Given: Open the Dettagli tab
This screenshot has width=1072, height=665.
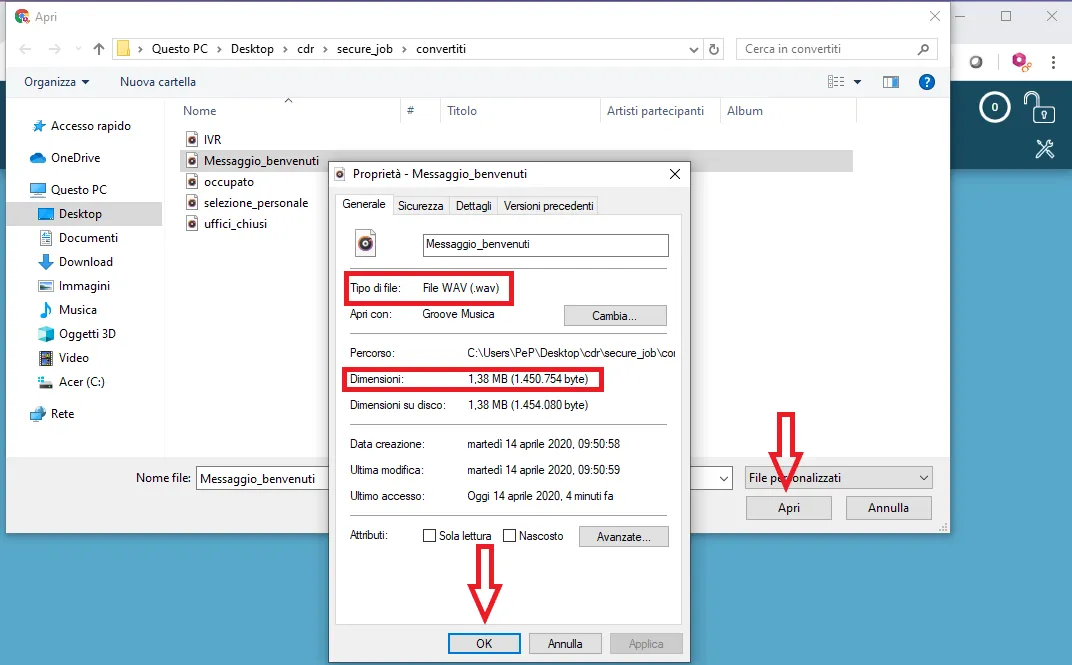Looking at the screenshot, I should pos(473,205).
